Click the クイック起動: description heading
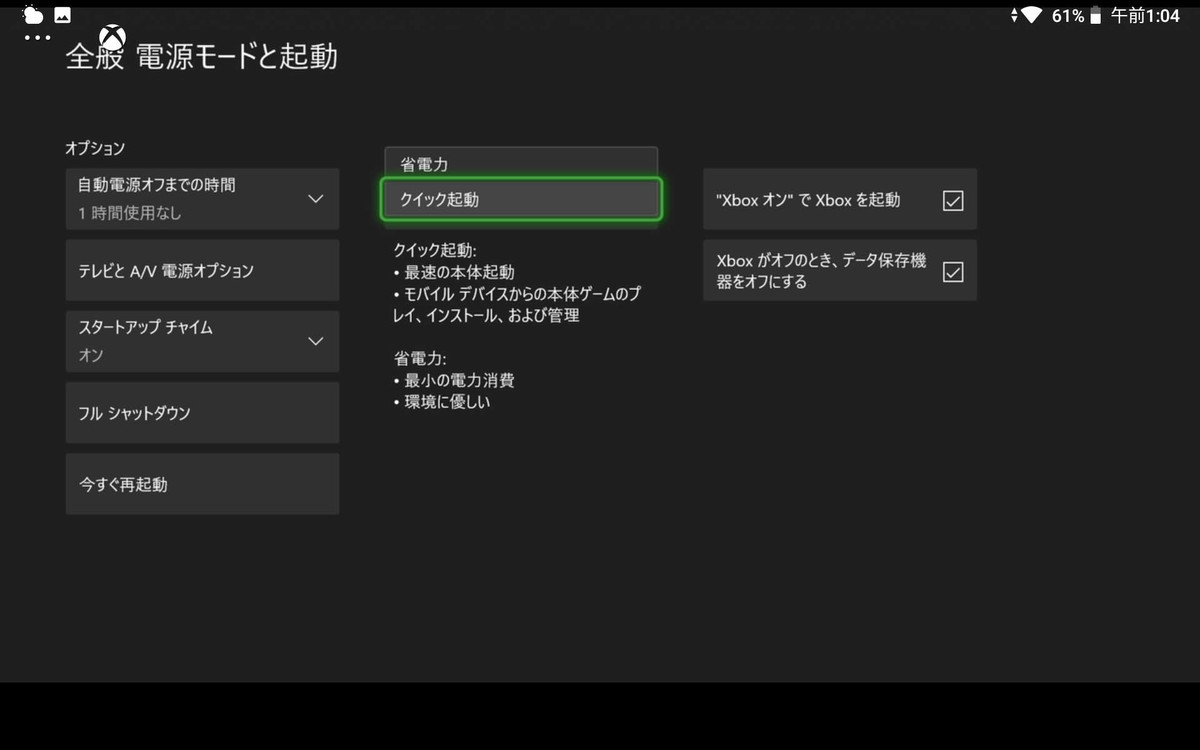 point(436,250)
